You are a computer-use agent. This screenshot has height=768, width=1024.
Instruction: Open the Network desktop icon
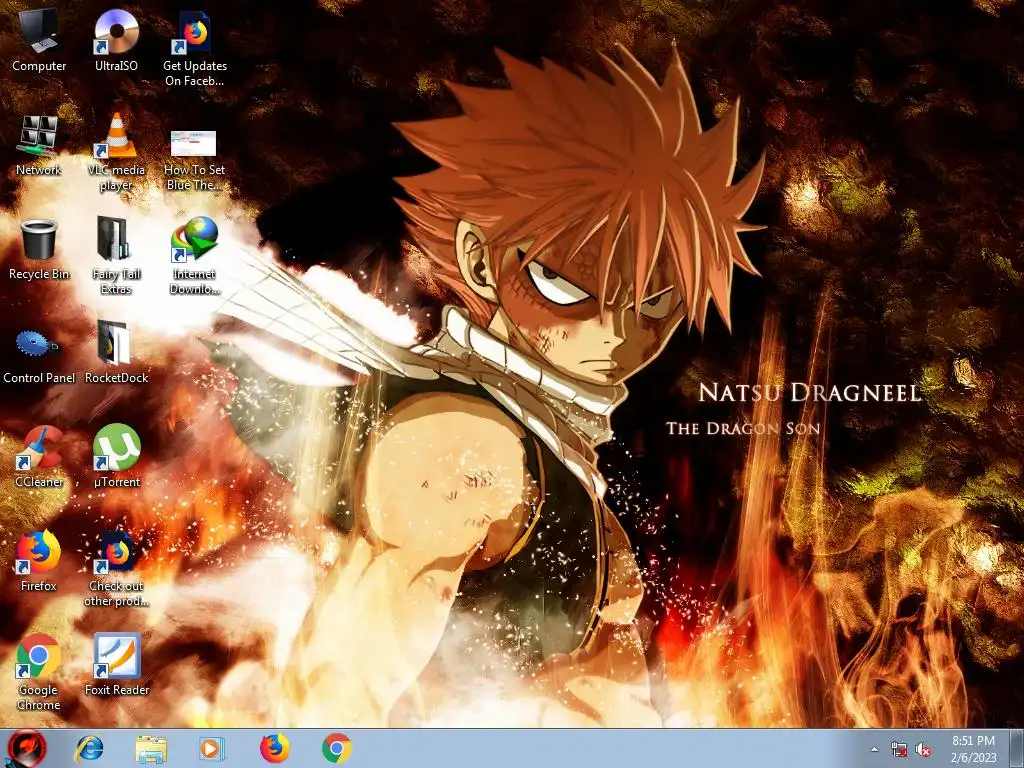39,145
